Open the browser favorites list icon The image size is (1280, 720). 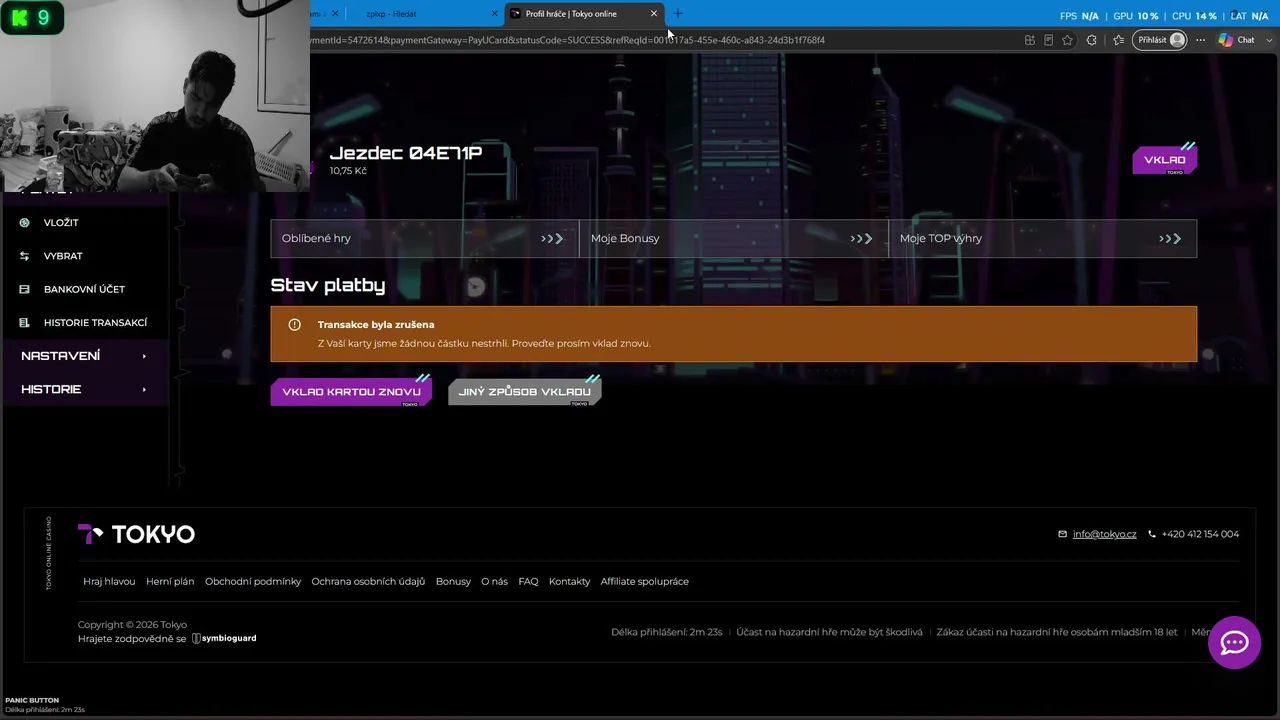click(1118, 40)
